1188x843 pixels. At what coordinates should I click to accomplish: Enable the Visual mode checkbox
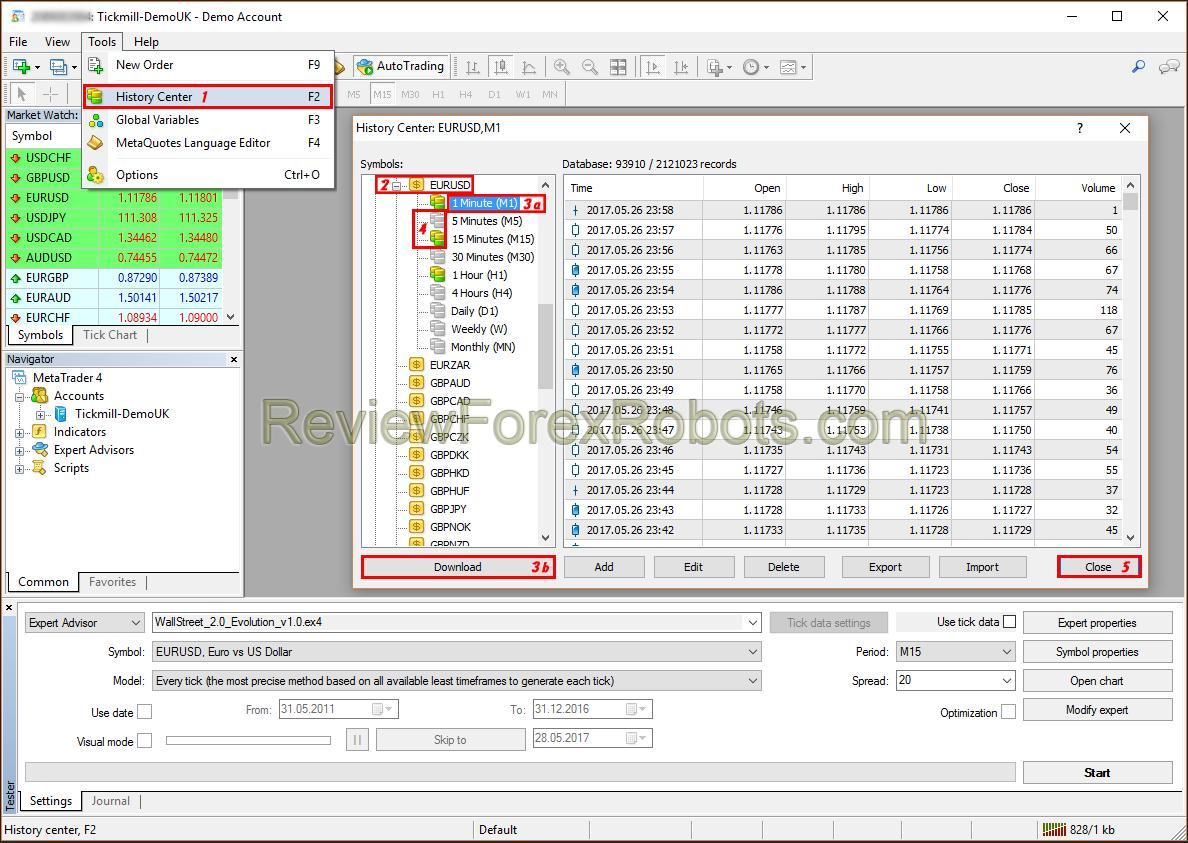145,741
